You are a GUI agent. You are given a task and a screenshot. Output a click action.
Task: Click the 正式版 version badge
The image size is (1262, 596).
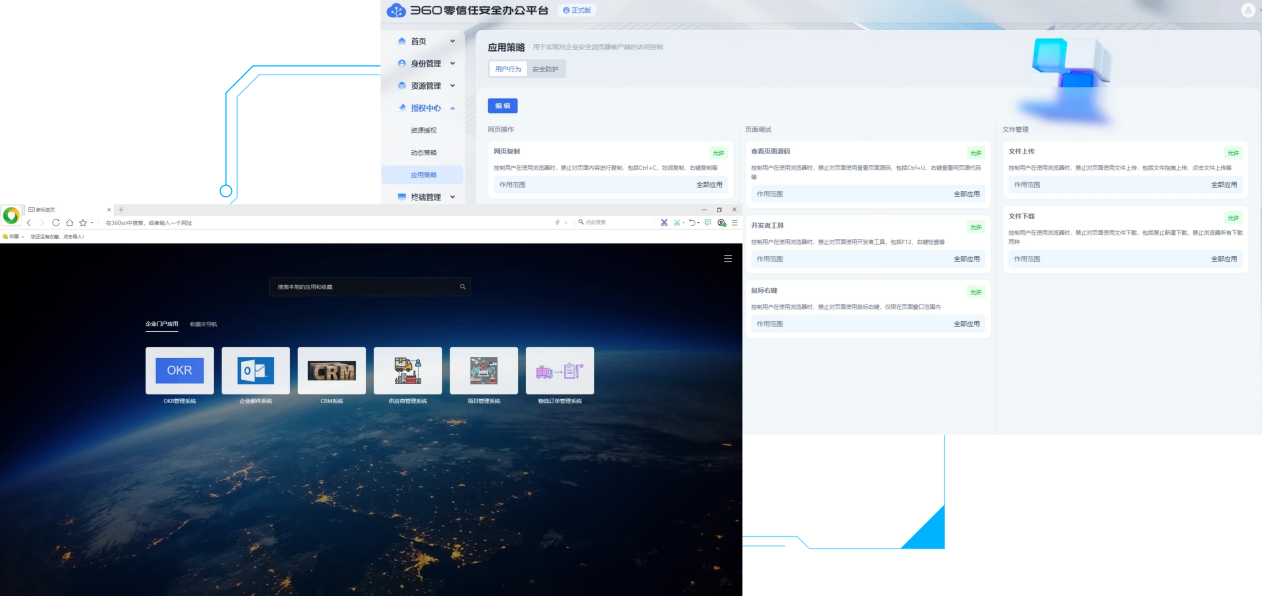click(x=577, y=10)
